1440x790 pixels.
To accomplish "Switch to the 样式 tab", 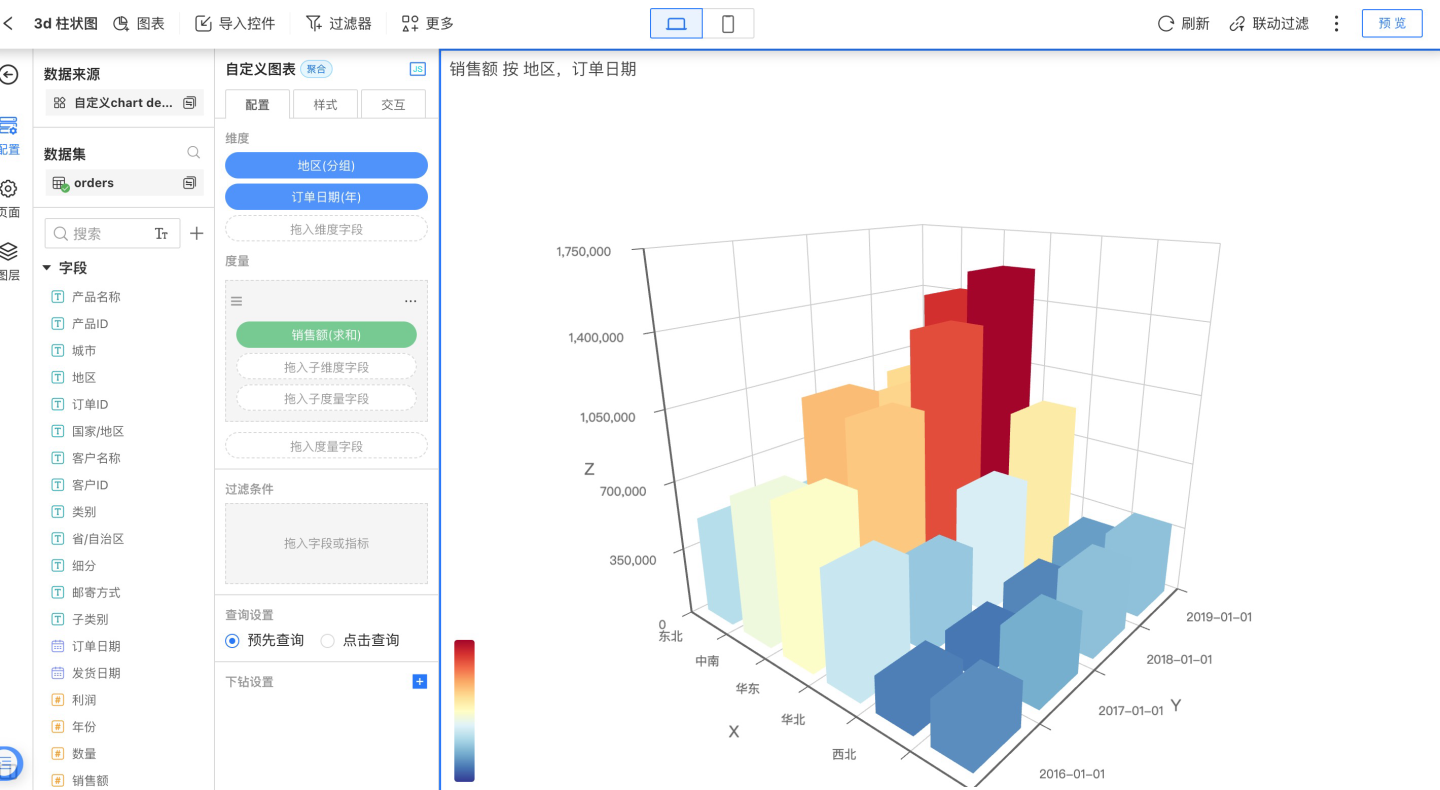I will click(x=325, y=104).
